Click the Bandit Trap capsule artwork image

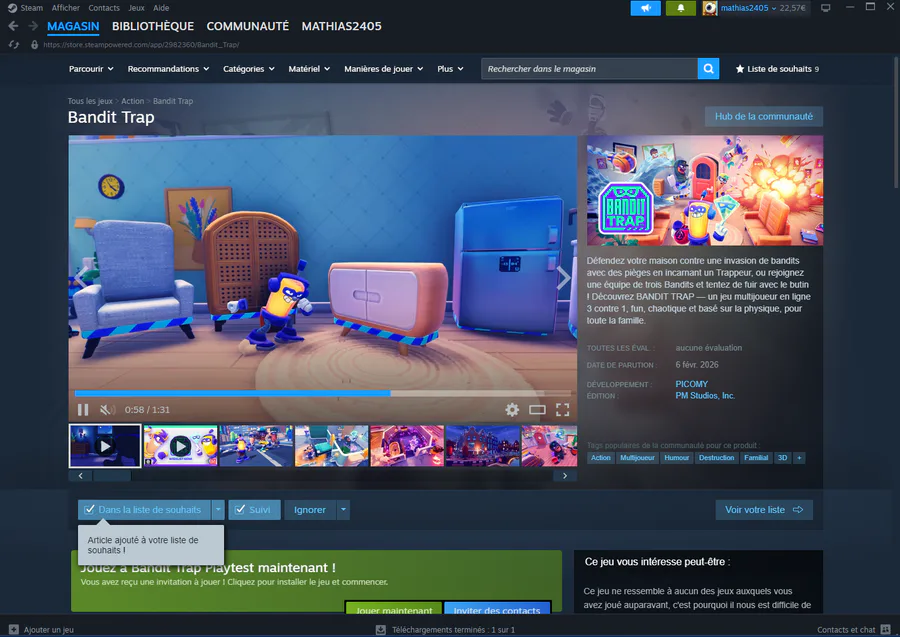[705, 191]
